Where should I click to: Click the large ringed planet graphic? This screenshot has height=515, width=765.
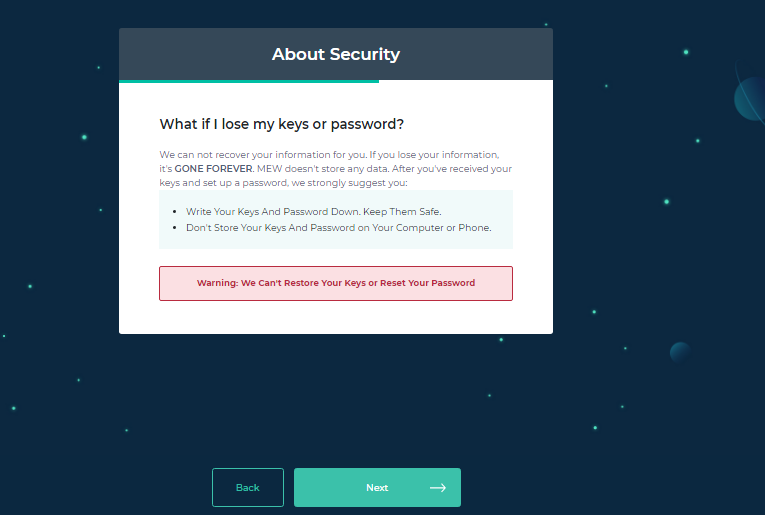pos(750,97)
